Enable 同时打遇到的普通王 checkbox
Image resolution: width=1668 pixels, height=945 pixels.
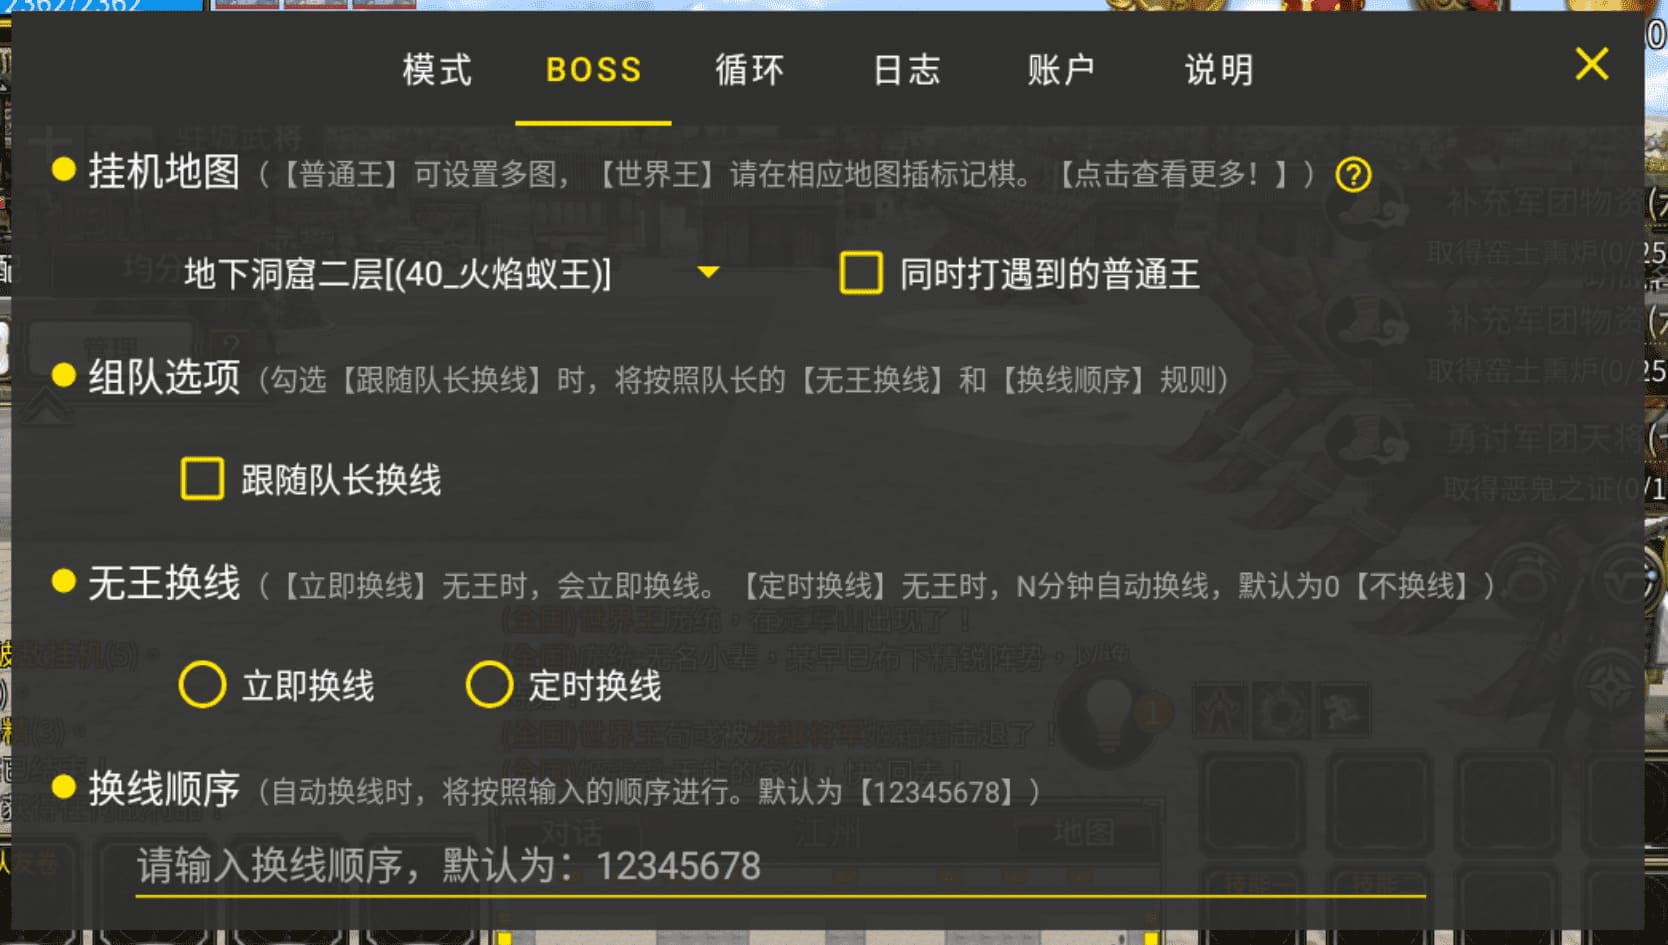pos(861,273)
